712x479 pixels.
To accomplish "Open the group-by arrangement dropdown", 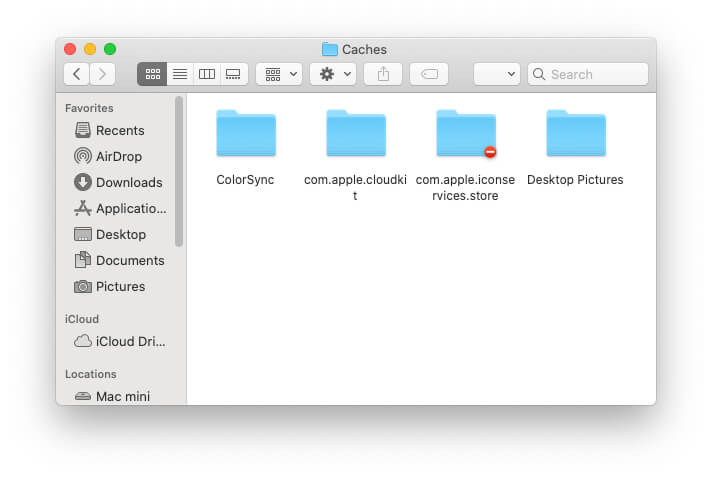I will (x=279, y=74).
